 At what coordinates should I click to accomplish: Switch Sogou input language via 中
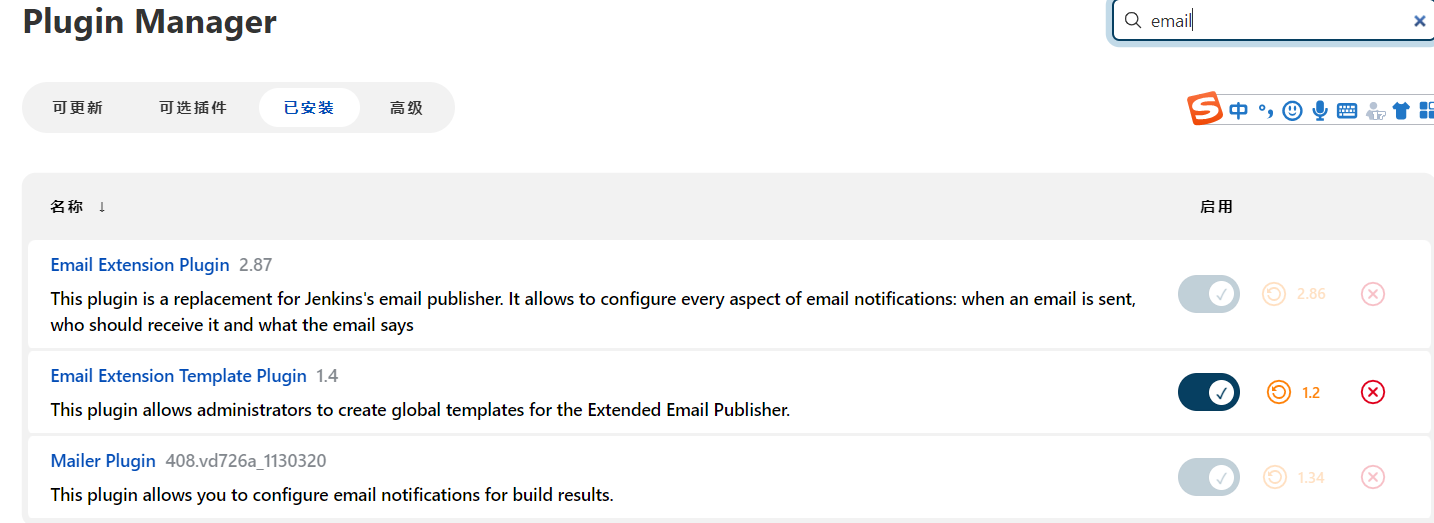click(x=1239, y=111)
